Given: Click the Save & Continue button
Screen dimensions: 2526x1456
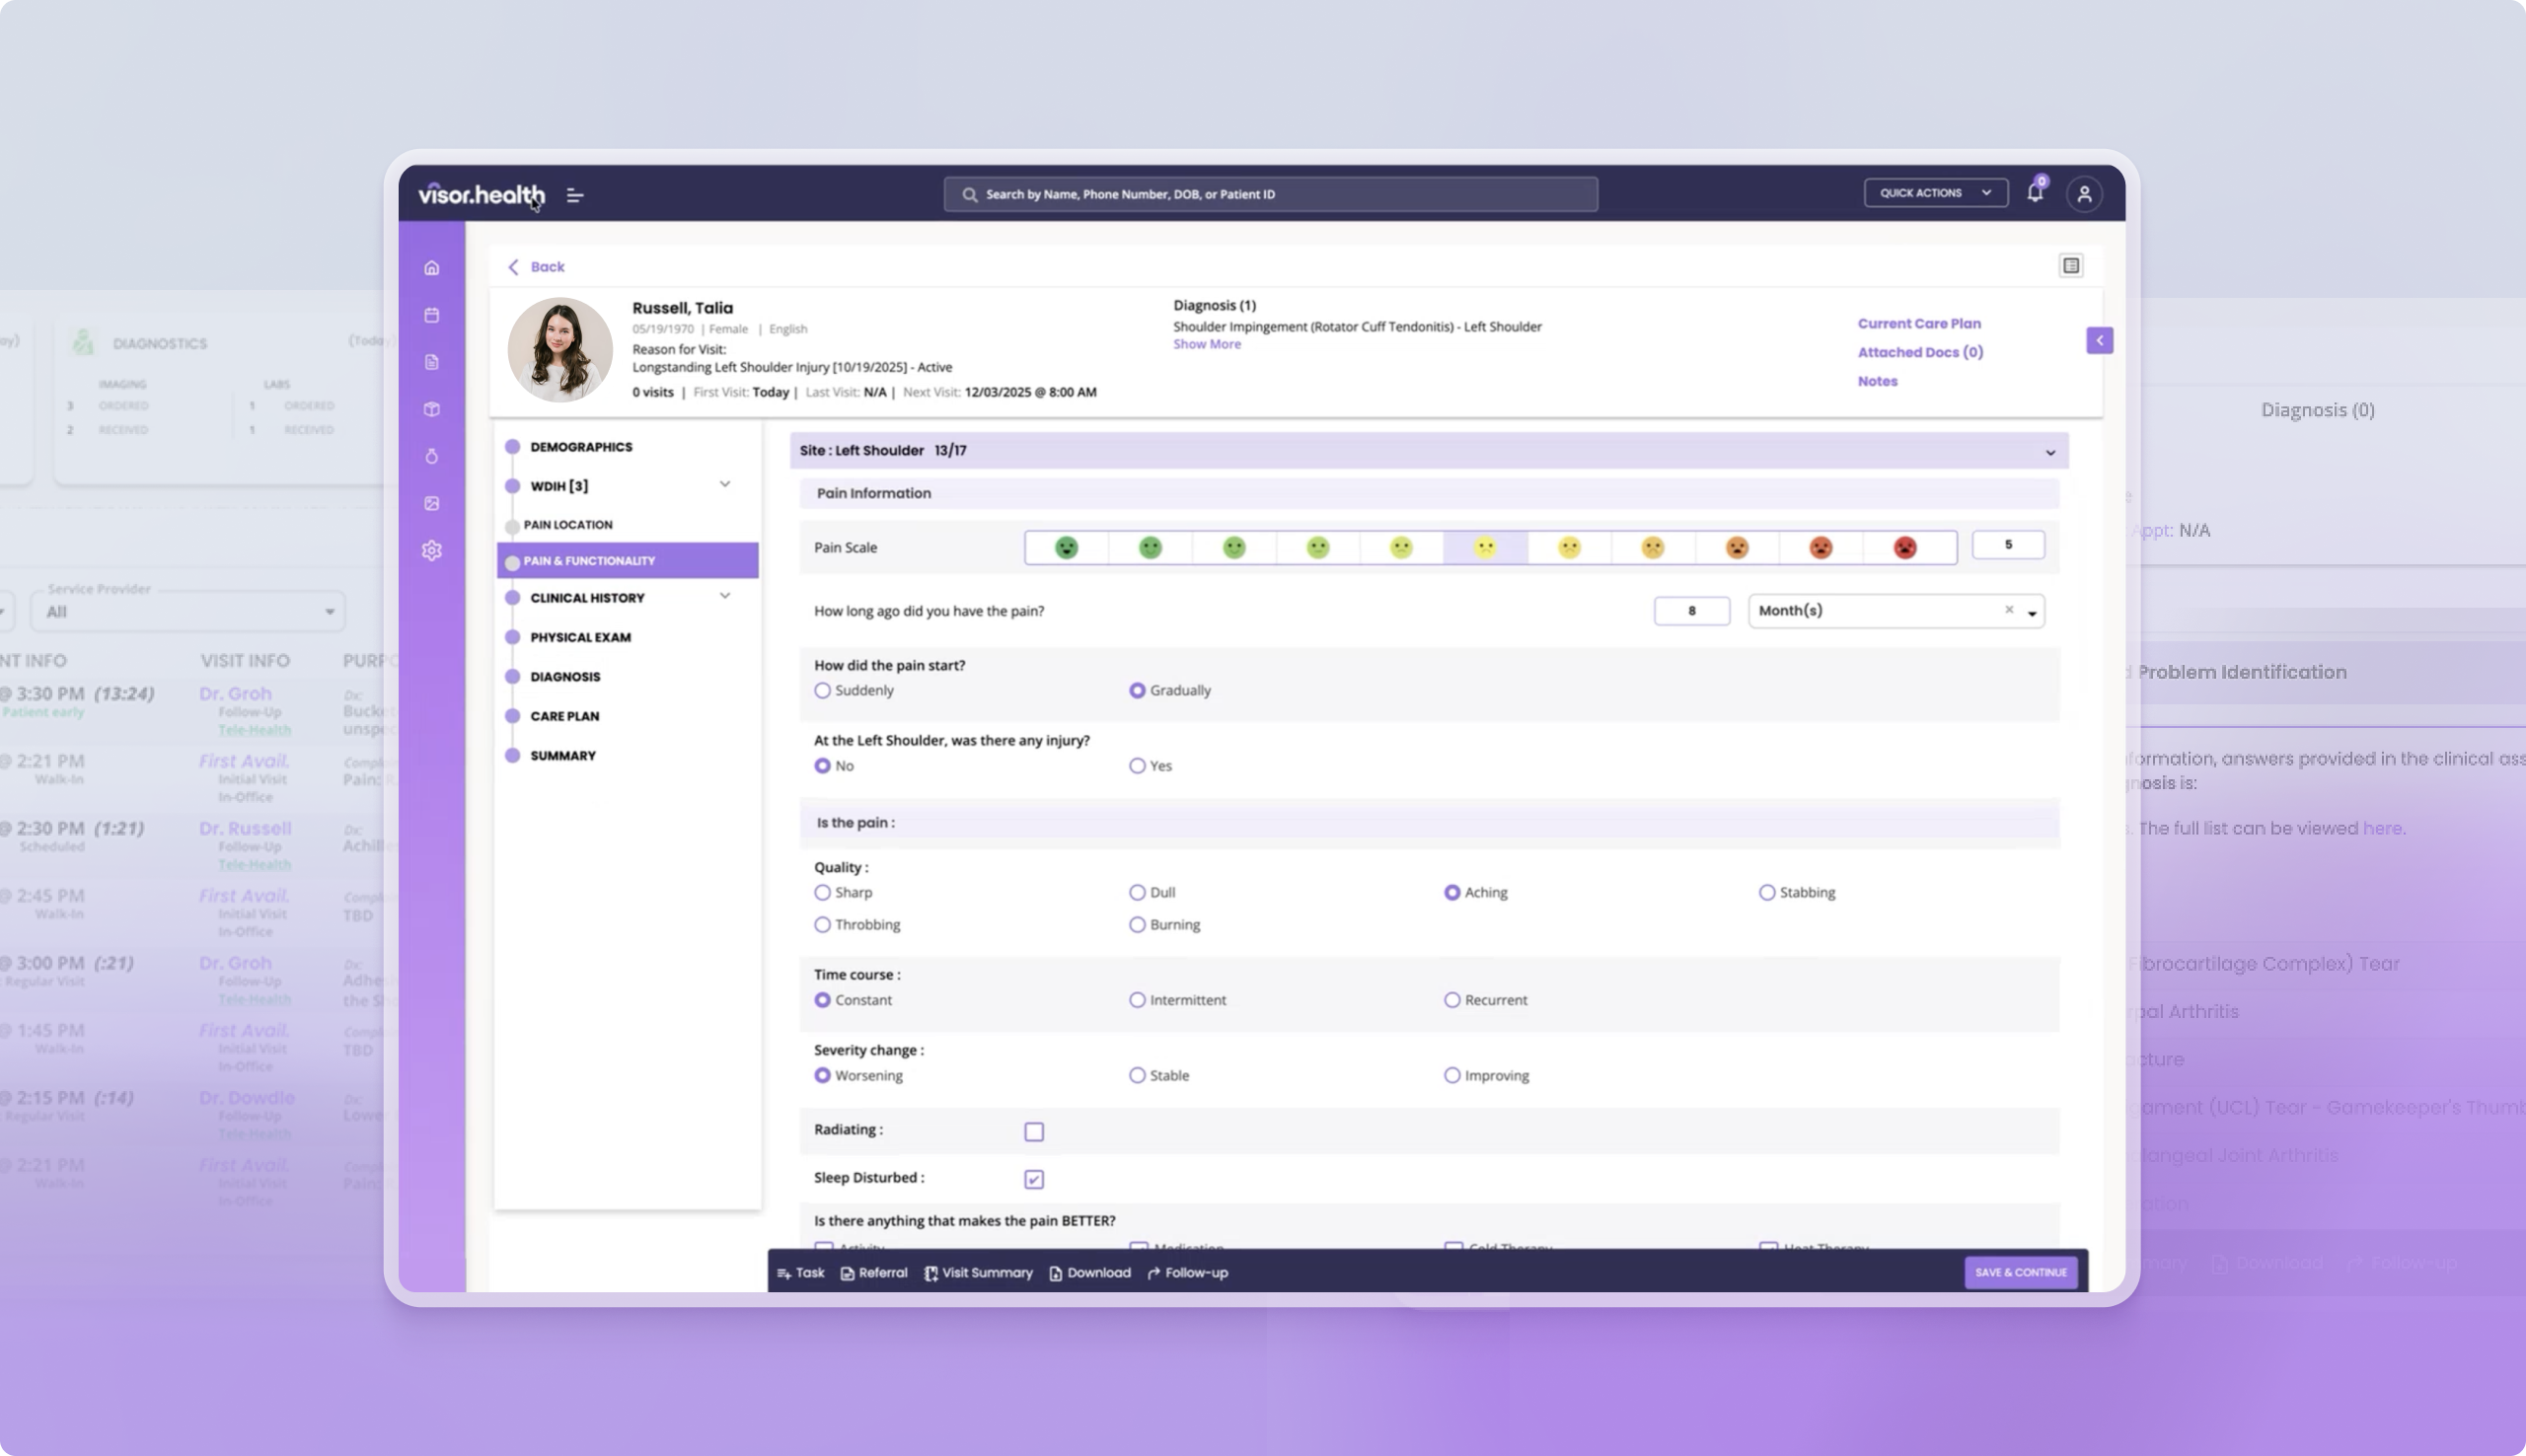Looking at the screenshot, I should (x=2021, y=1272).
